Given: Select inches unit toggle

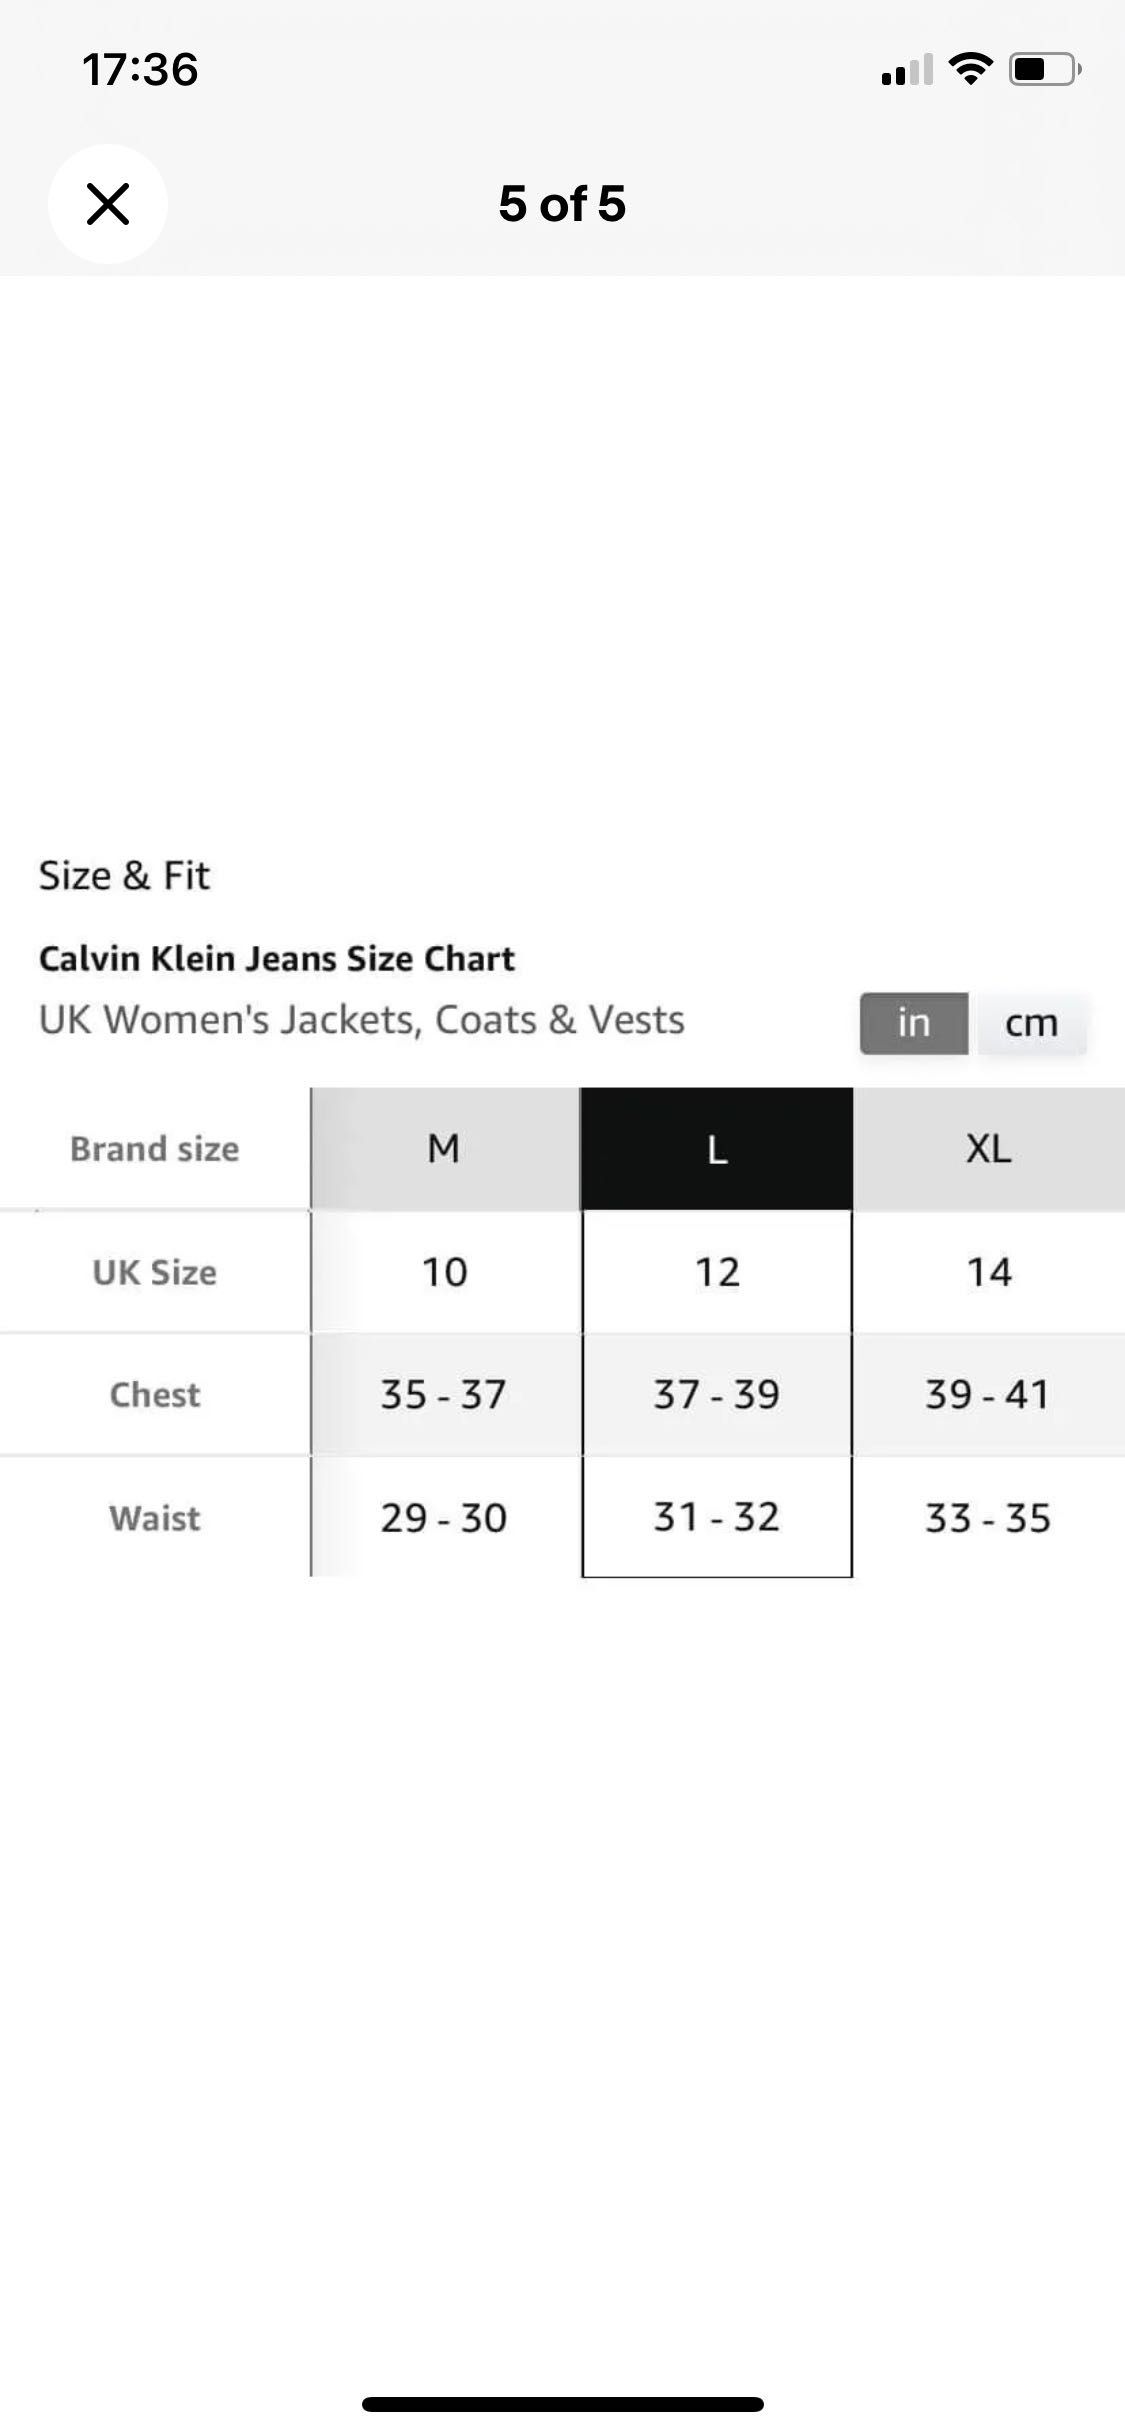Looking at the screenshot, I should coord(914,1023).
